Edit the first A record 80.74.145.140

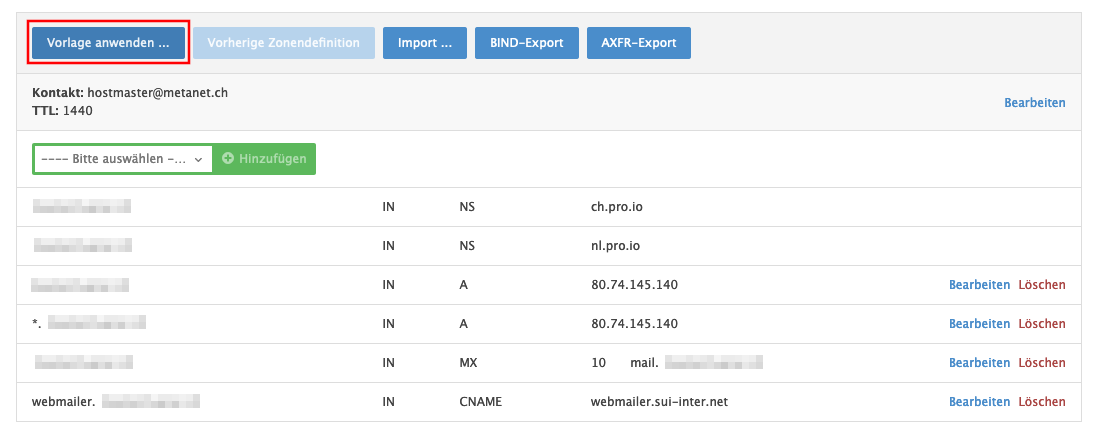click(978, 285)
